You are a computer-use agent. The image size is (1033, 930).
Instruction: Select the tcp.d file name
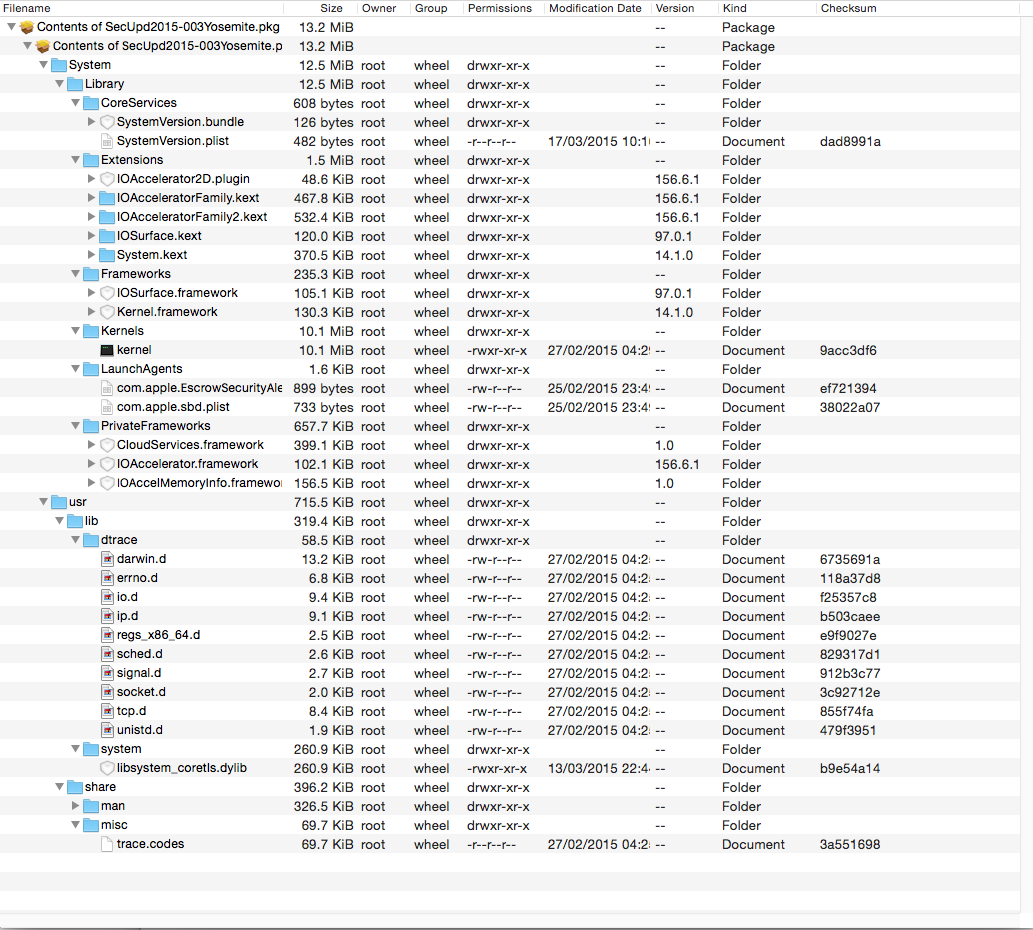pos(131,711)
